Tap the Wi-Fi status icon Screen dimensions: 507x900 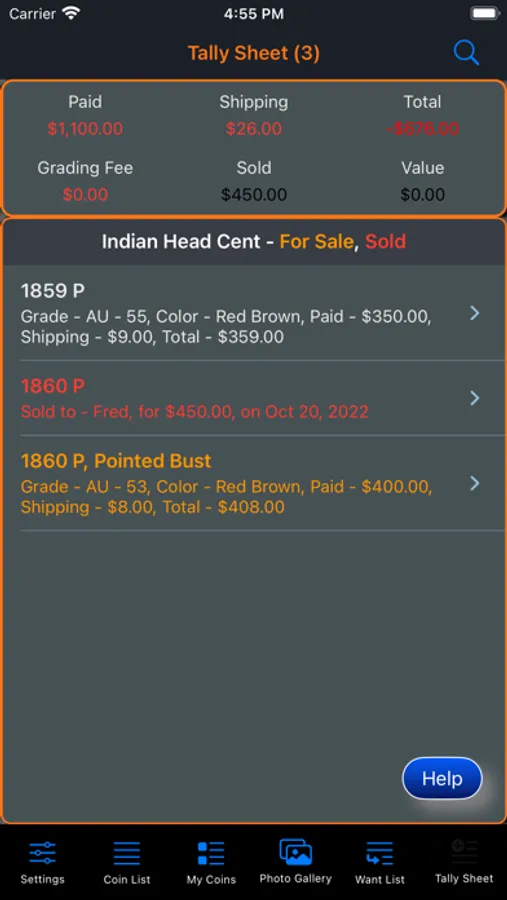click(x=71, y=13)
